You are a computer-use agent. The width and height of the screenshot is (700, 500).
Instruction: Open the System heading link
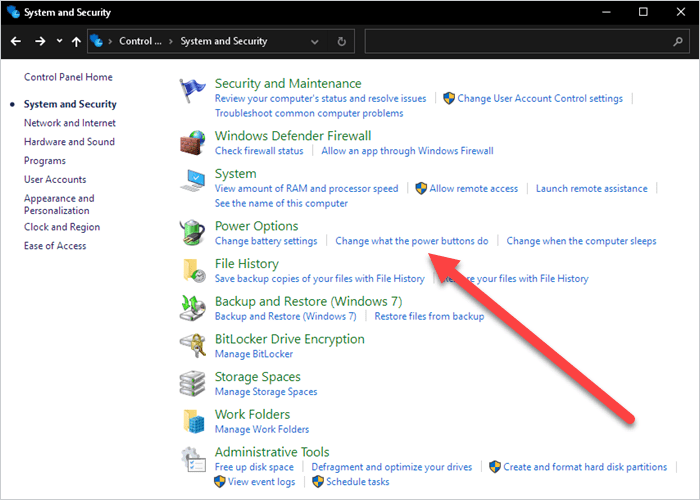[235, 174]
